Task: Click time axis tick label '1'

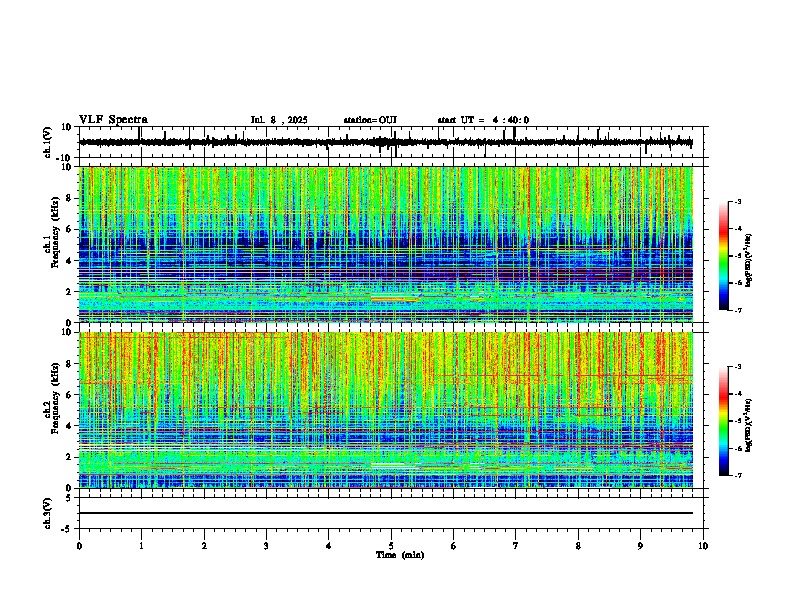Action: click(141, 546)
